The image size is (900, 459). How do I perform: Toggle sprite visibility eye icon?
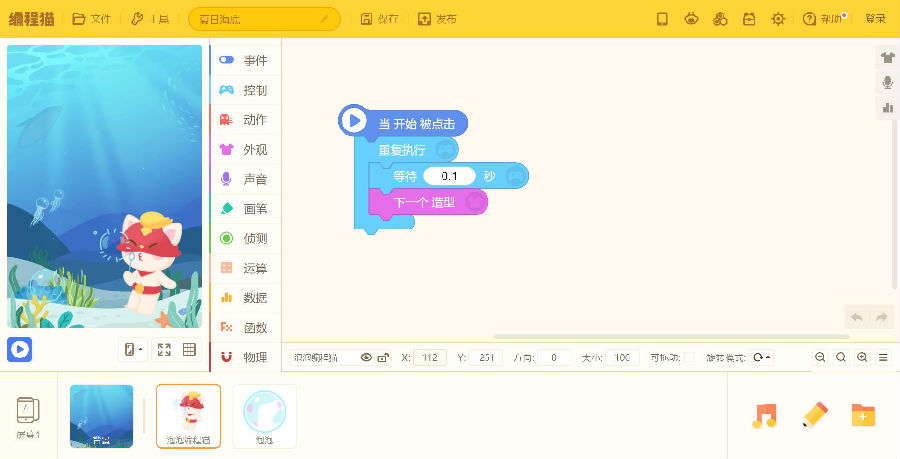[x=366, y=358]
